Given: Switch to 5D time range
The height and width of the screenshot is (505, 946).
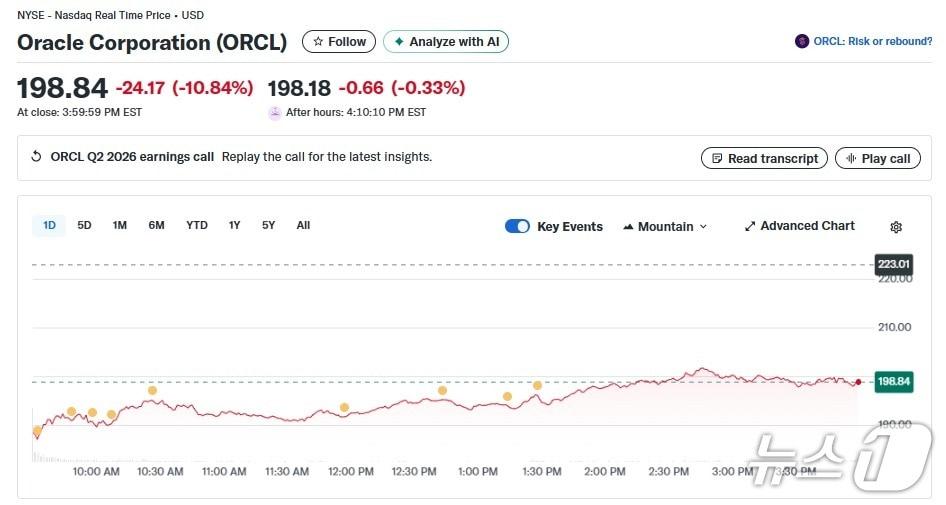Looking at the screenshot, I should coord(84,225).
